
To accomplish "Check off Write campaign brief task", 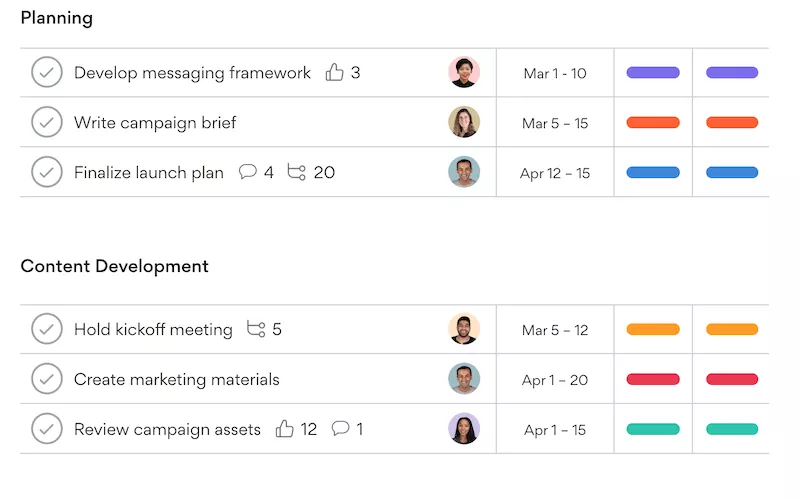I will 46,122.
